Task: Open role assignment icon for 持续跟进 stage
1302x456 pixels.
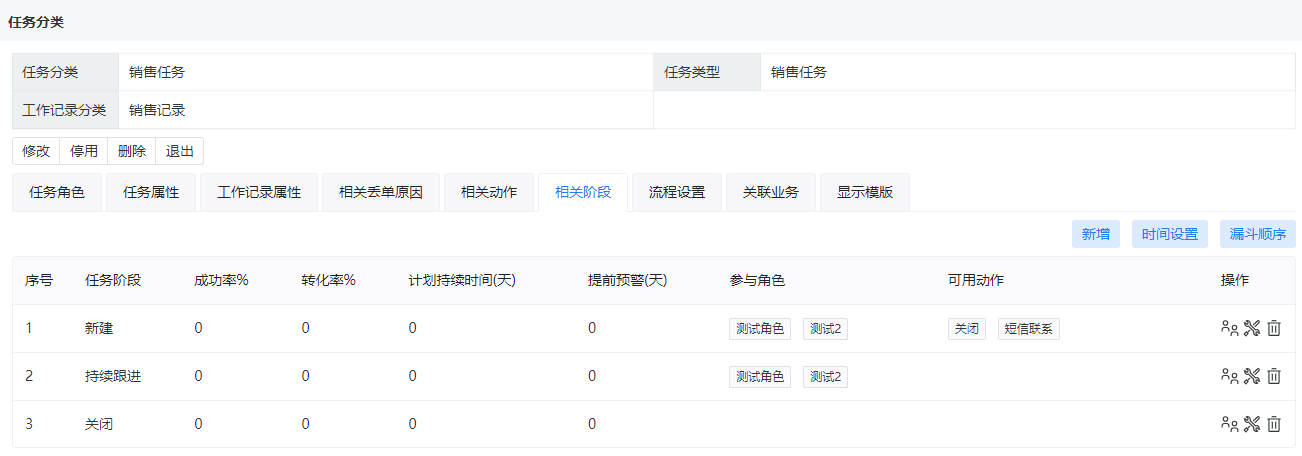Action: tap(1230, 376)
